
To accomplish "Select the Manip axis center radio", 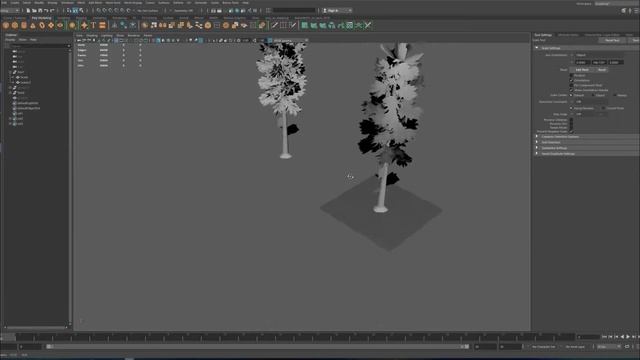I will click(x=615, y=95).
